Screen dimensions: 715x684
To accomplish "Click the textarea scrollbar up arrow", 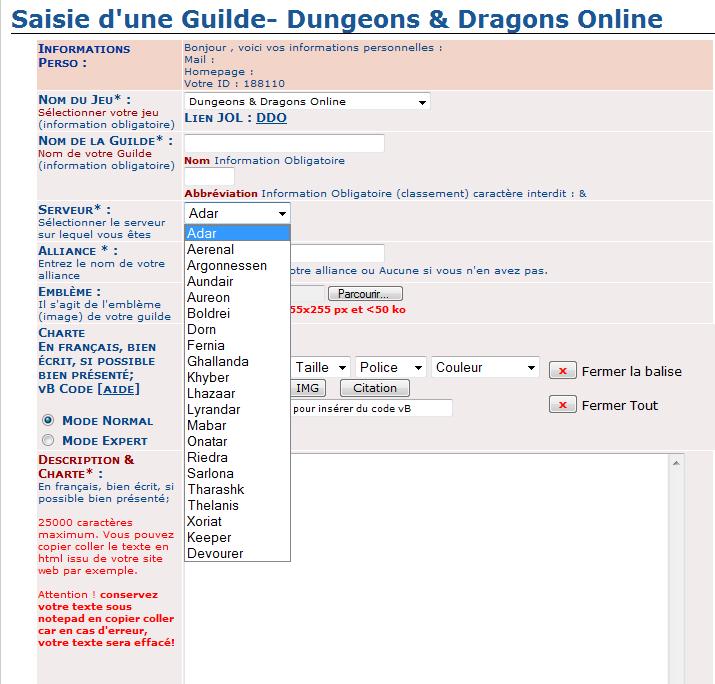I will [x=676, y=463].
